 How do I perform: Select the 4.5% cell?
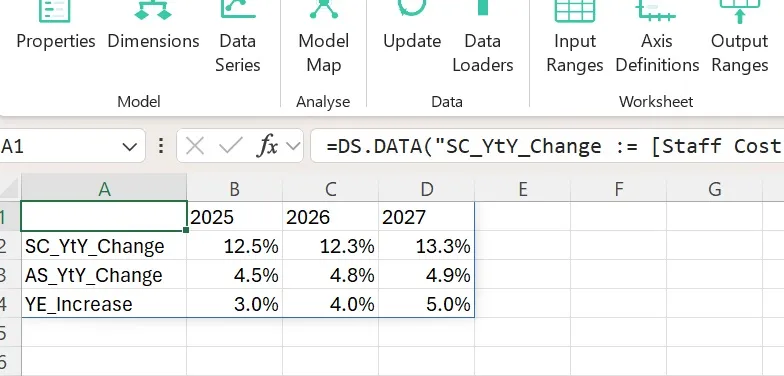click(234, 274)
